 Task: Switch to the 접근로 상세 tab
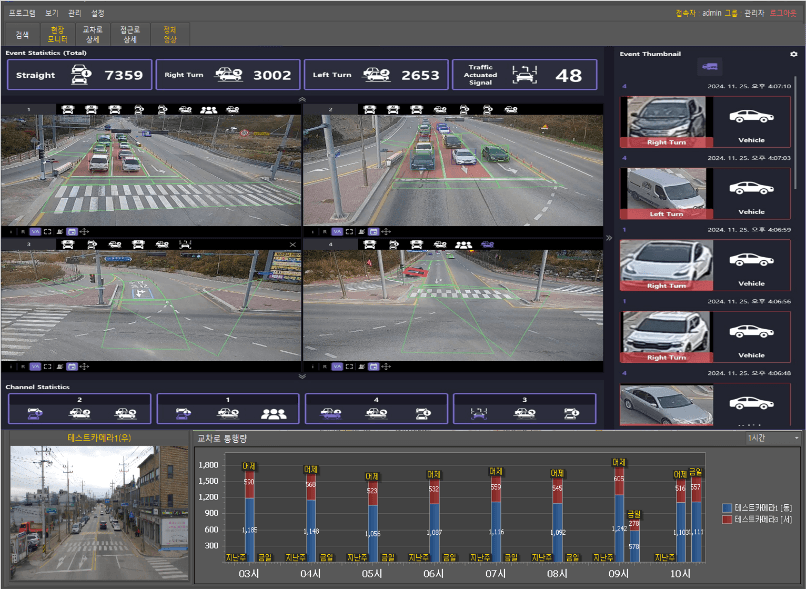[x=130, y=34]
